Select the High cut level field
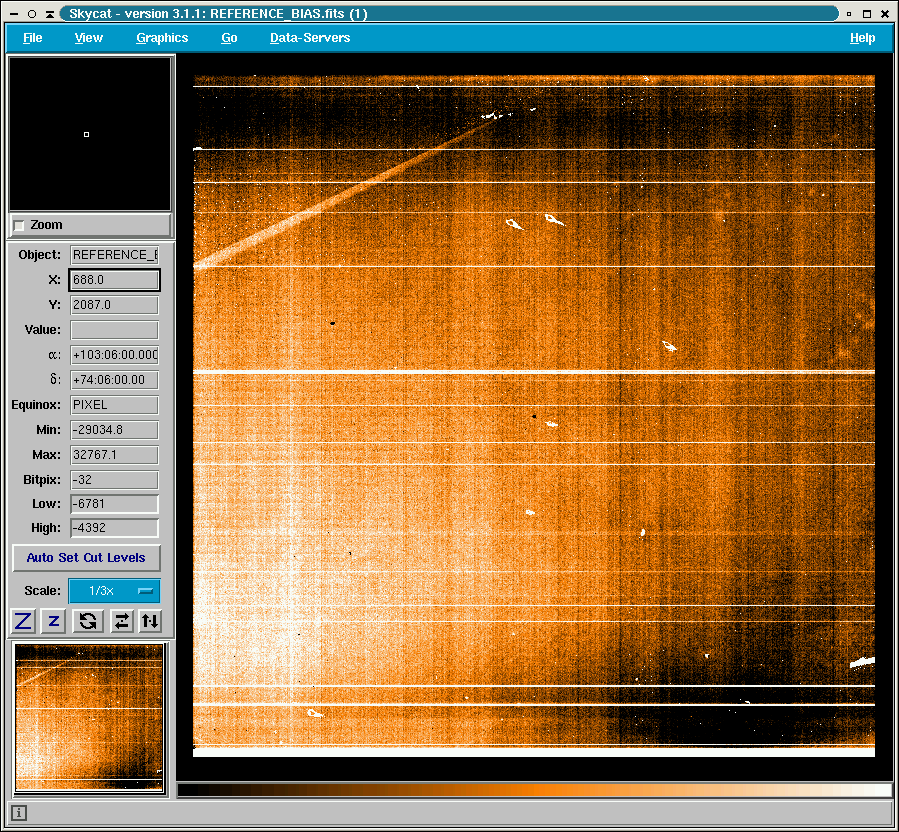This screenshot has width=899, height=832. click(x=114, y=528)
